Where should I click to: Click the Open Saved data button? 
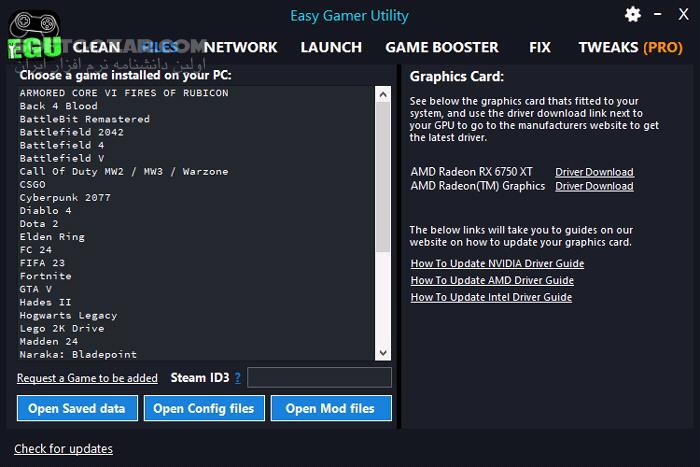[x=77, y=408]
